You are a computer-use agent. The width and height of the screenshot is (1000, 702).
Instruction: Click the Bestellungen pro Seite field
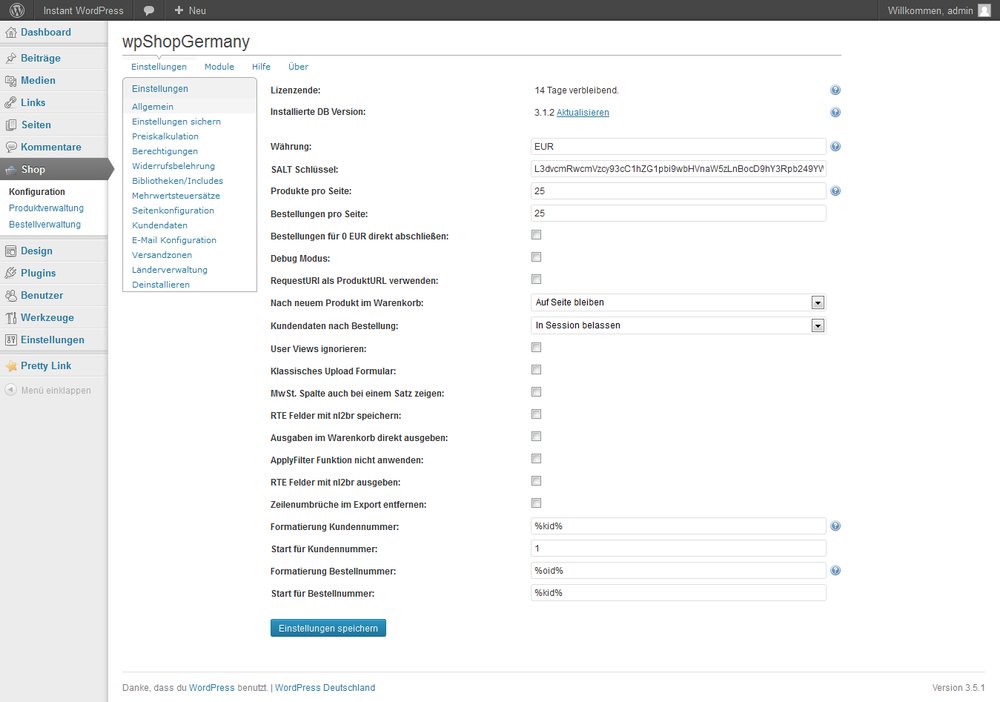(679, 213)
